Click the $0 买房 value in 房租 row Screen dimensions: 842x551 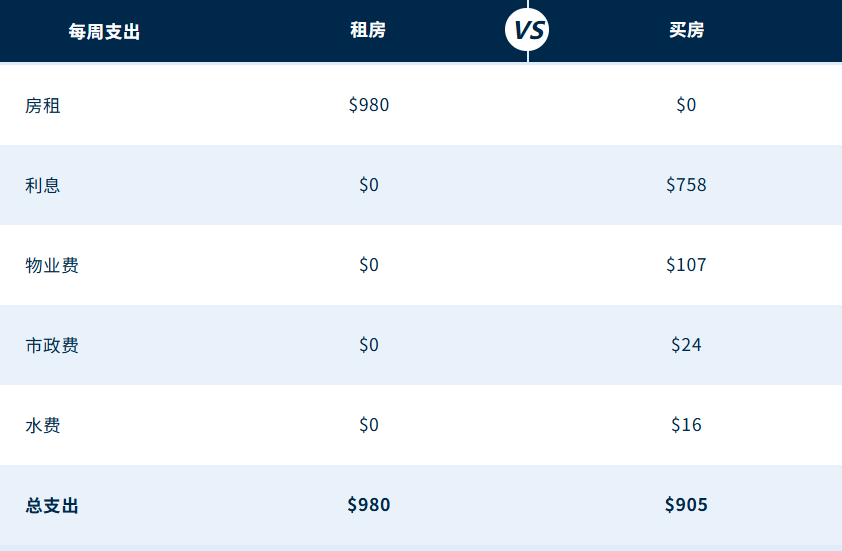coord(686,105)
